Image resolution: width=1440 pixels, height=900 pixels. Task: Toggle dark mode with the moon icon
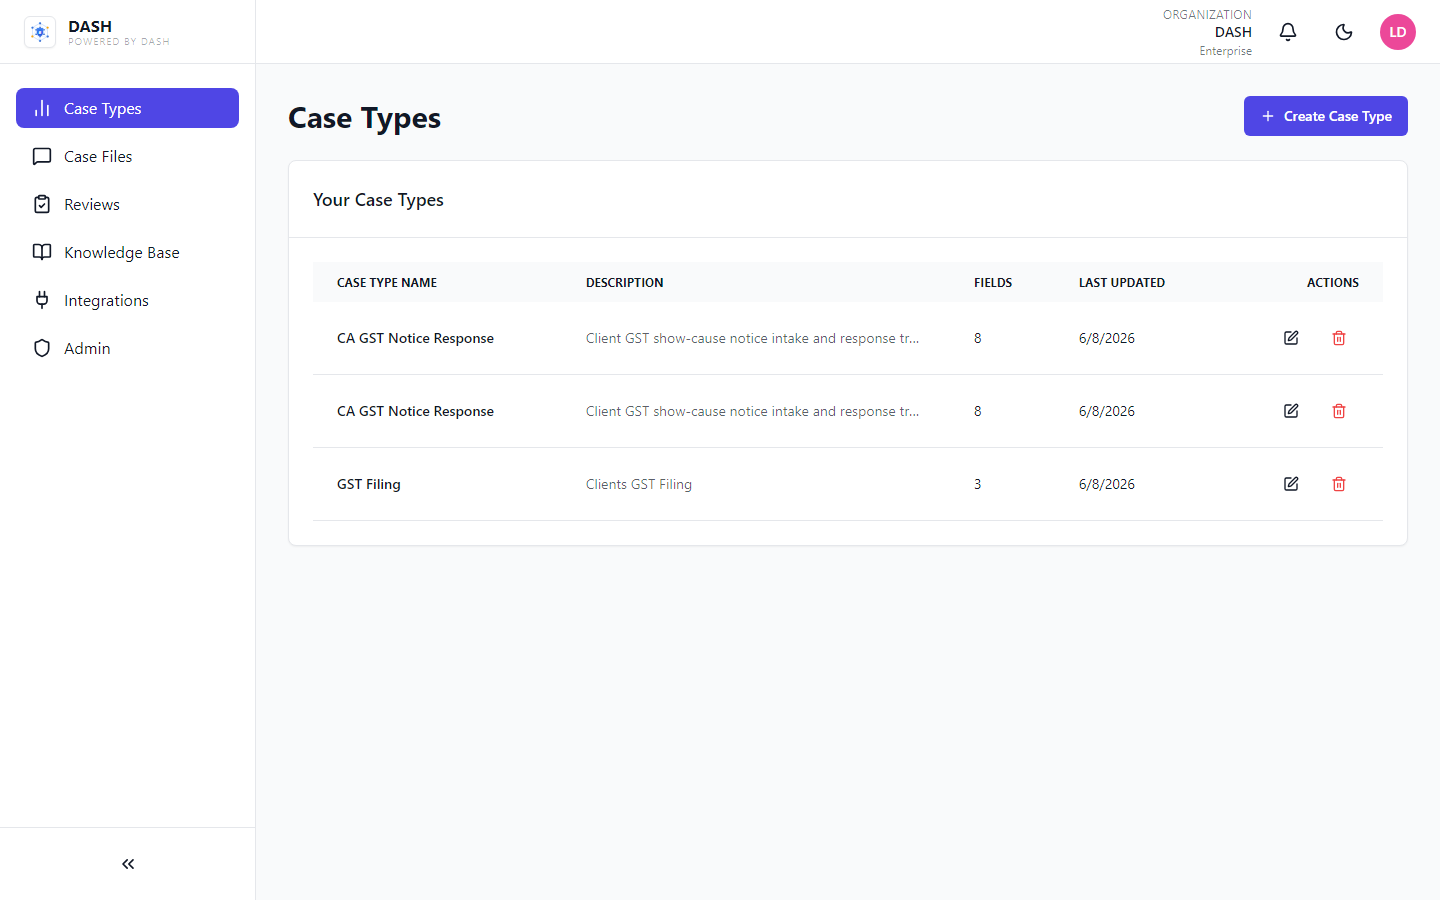click(1344, 32)
